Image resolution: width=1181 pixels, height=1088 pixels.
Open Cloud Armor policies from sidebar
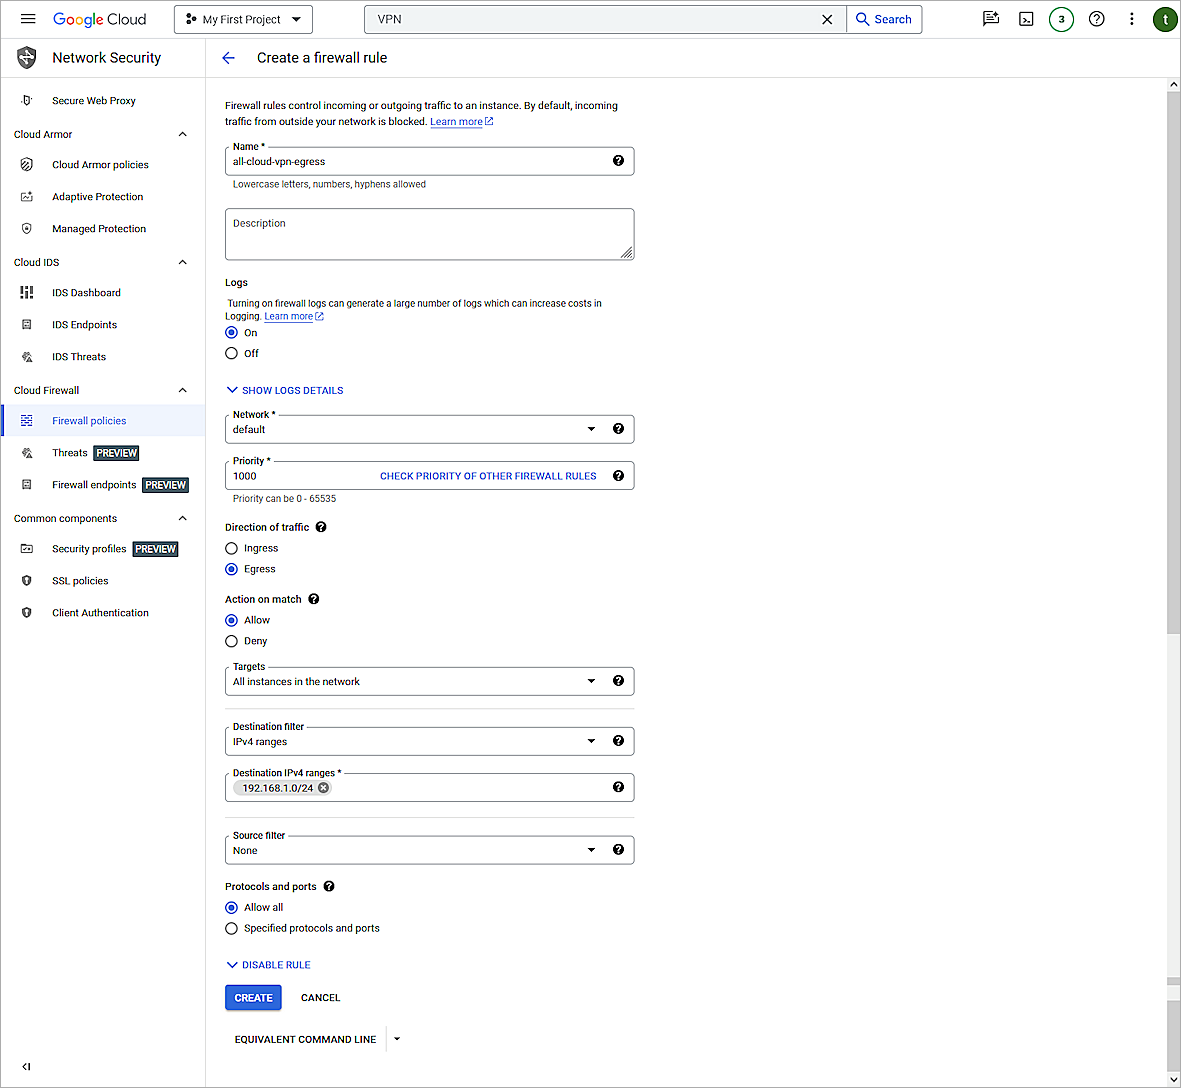100,164
